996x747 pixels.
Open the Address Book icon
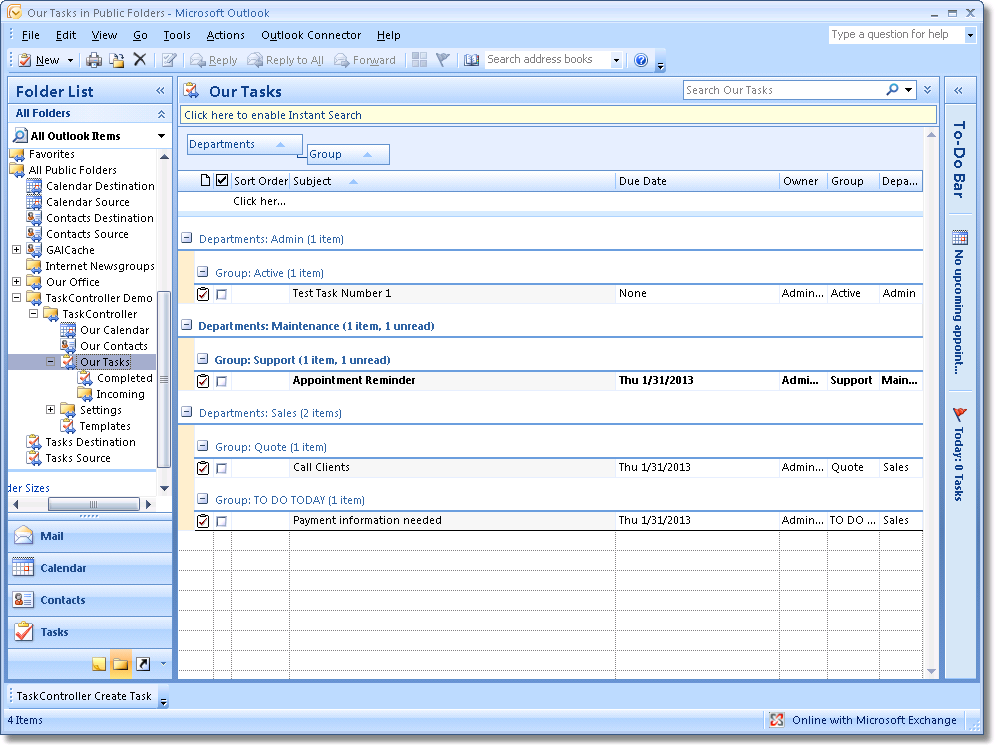coord(472,60)
